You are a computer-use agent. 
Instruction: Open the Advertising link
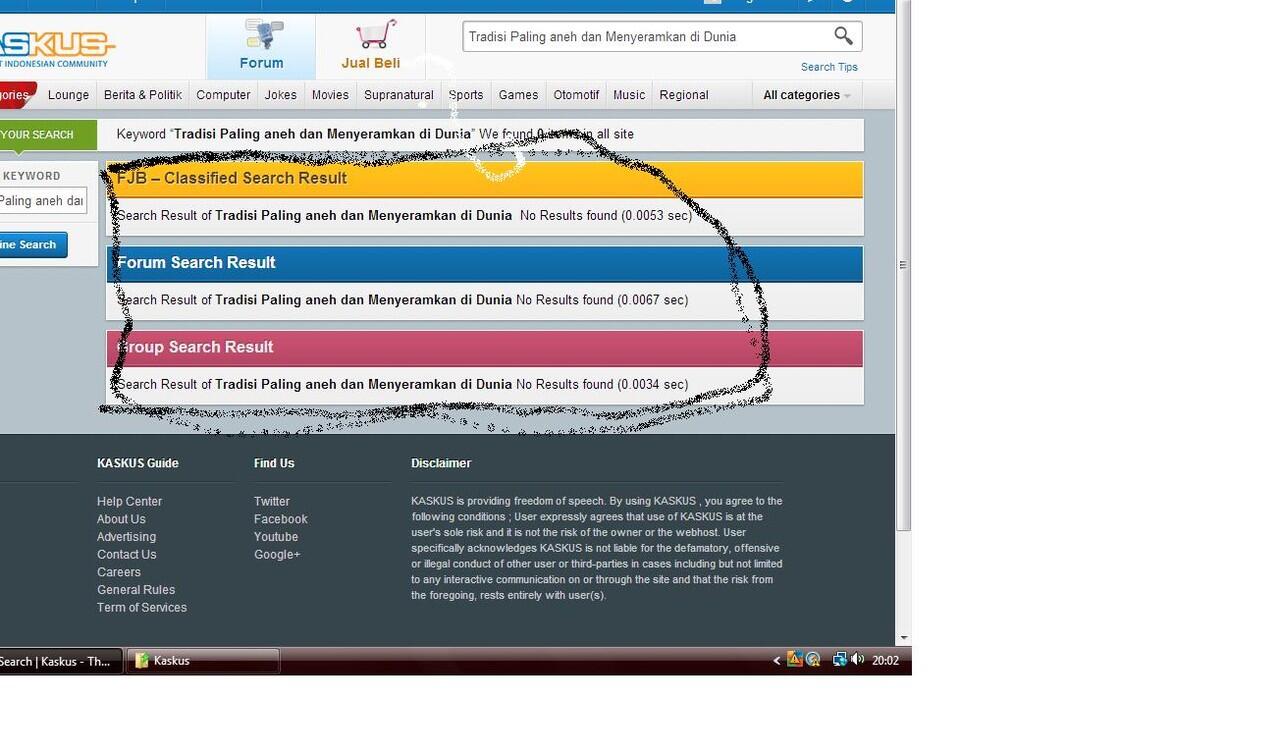pos(126,537)
